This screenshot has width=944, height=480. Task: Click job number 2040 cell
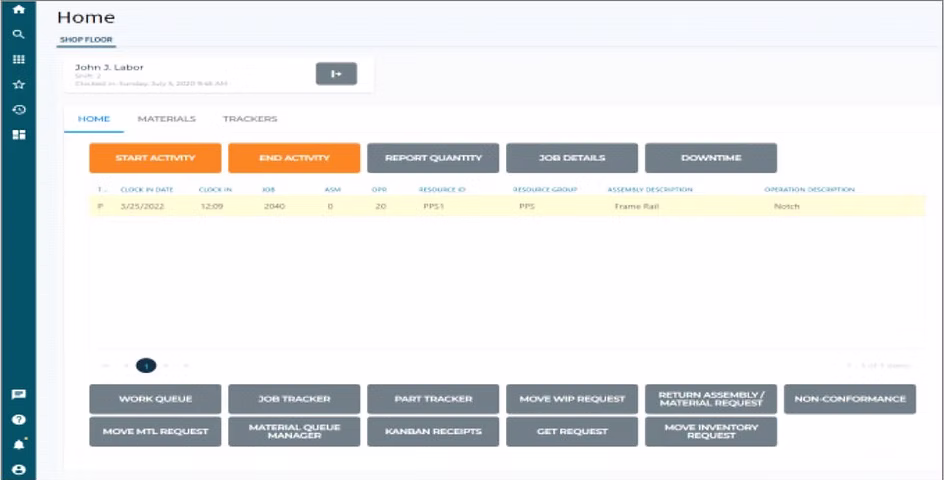(x=275, y=207)
